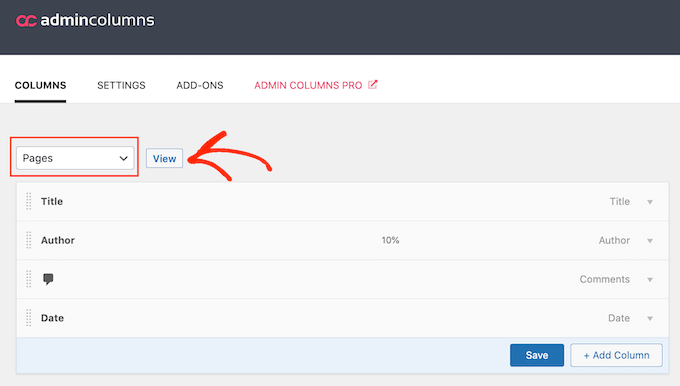The height and width of the screenshot is (386, 680).
Task: Click the Admin Columns logo
Action: tap(85, 20)
